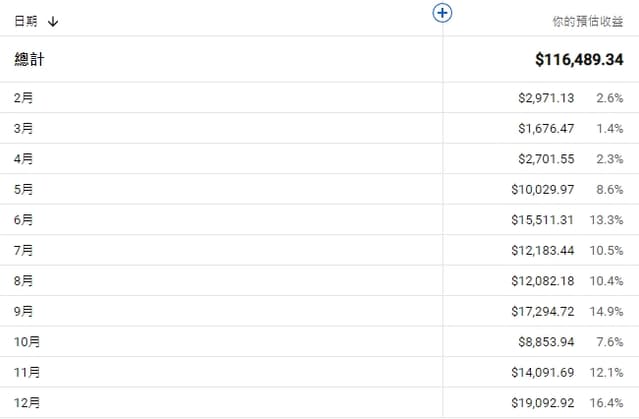Select the 3月 row
The image size is (639, 419).
[x=24, y=128]
